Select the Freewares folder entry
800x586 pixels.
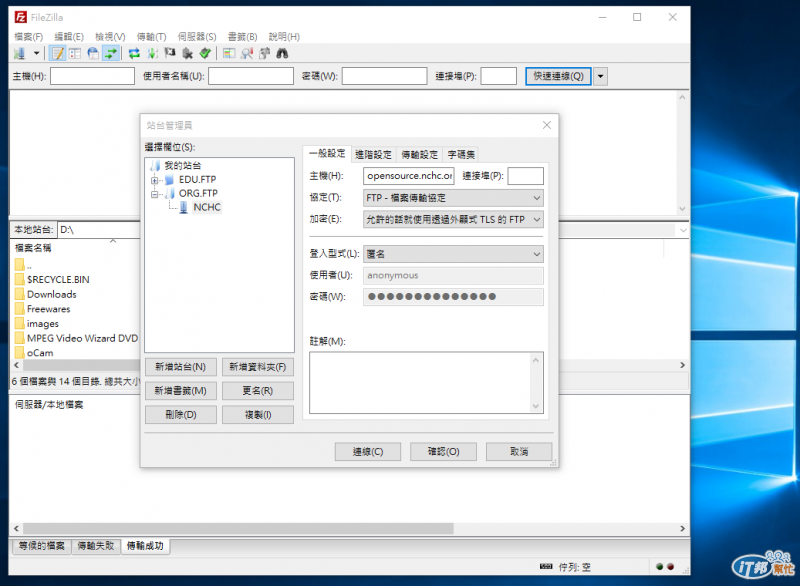pos(48,309)
